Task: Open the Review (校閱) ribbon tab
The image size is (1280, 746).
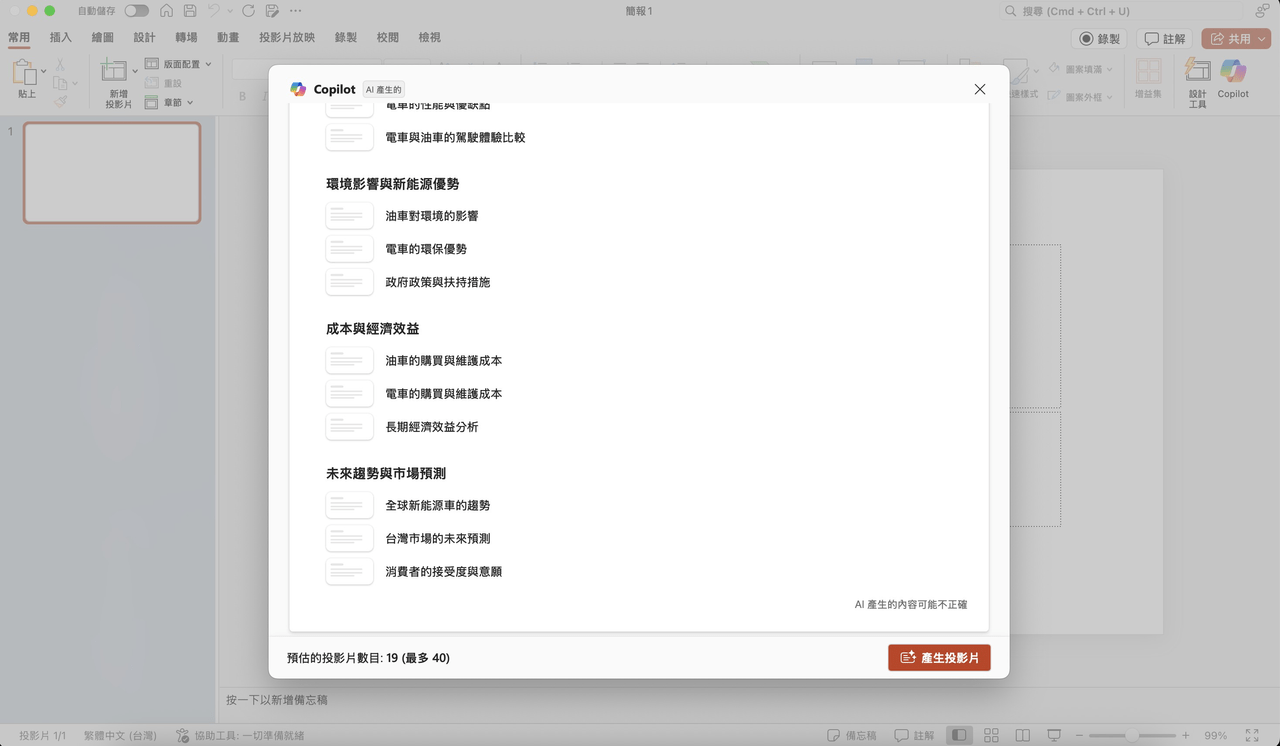Action: [x=388, y=37]
